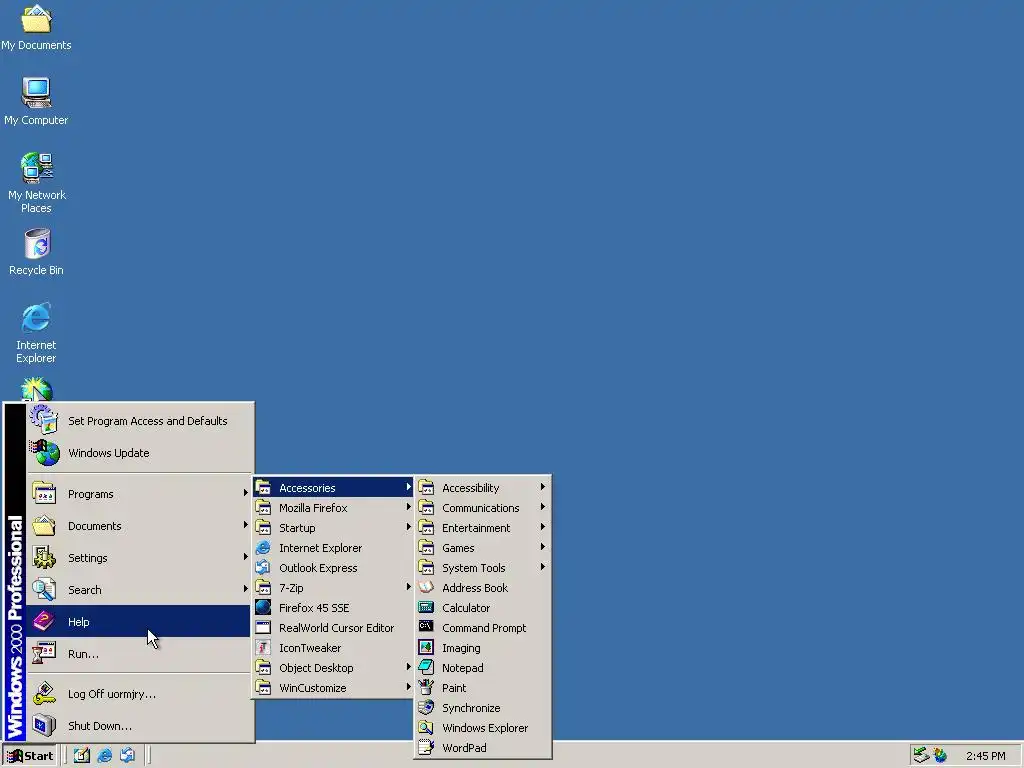The image size is (1024, 768).
Task: Expand the Programs submenu arrow
Action: point(246,493)
